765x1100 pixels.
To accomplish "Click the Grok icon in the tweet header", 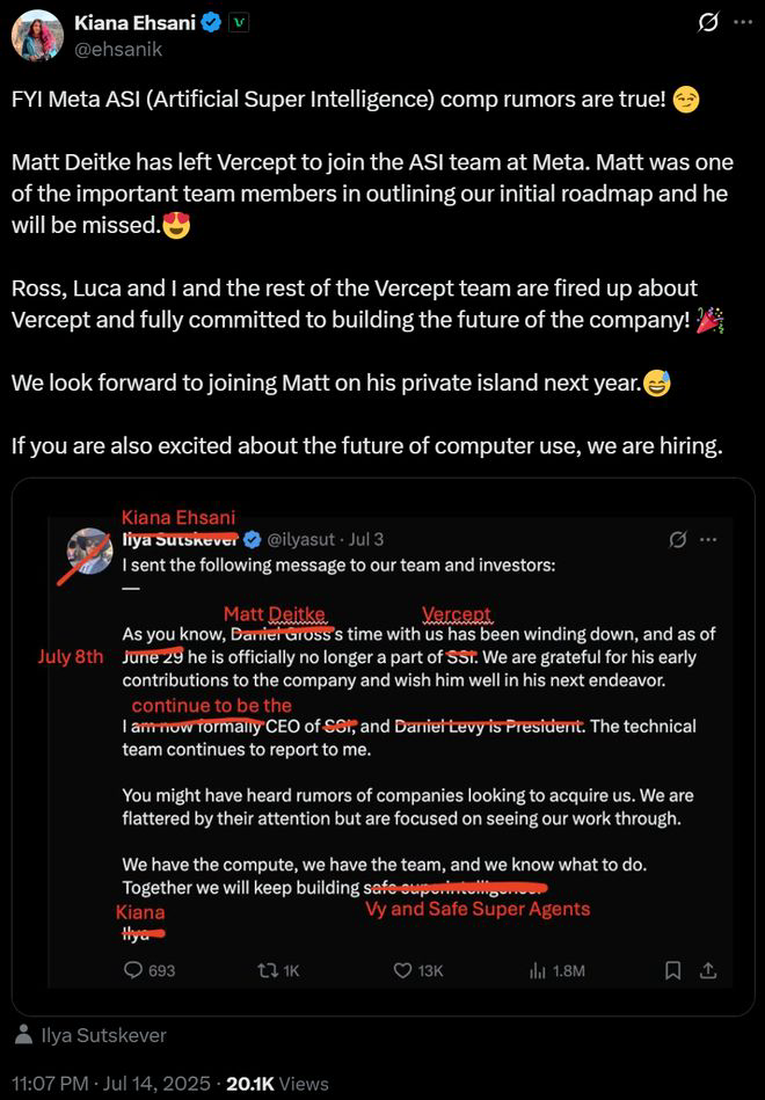I will tap(708, 22).
